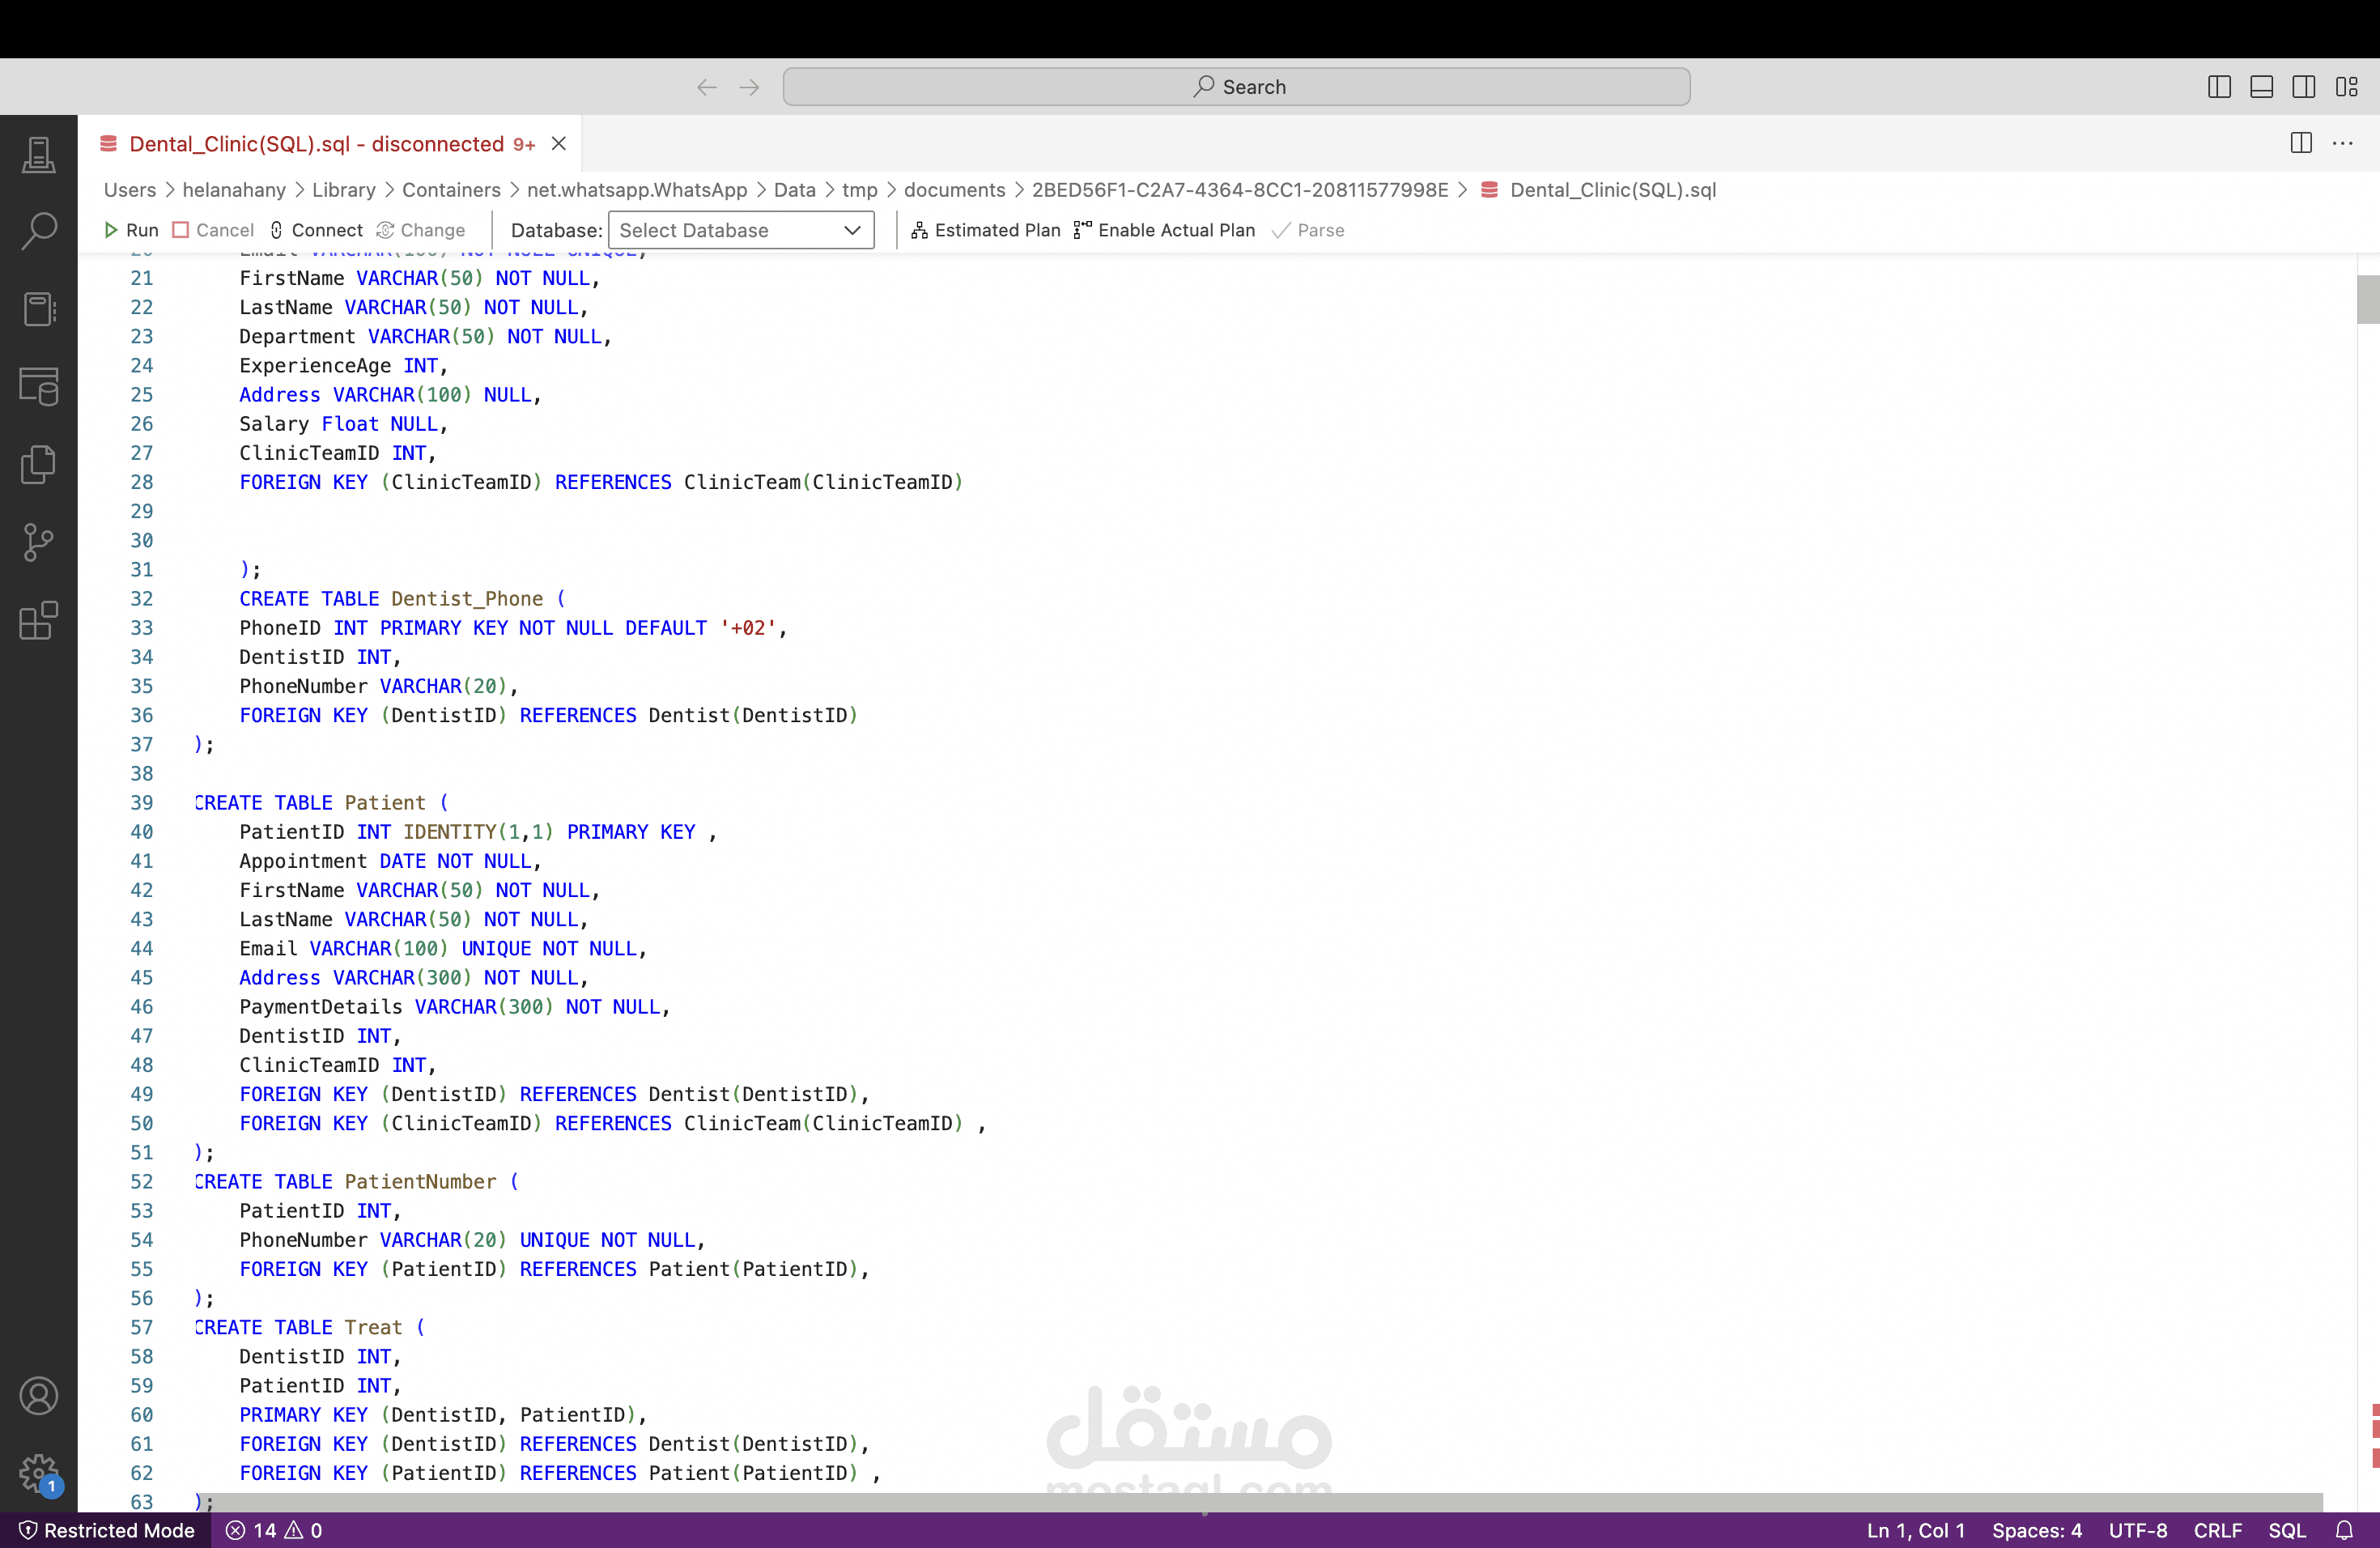Open the 2BED56F1 folder breadcrumb
2380x1548 pixels.
pyautogui.click(x=1240, y=190)
